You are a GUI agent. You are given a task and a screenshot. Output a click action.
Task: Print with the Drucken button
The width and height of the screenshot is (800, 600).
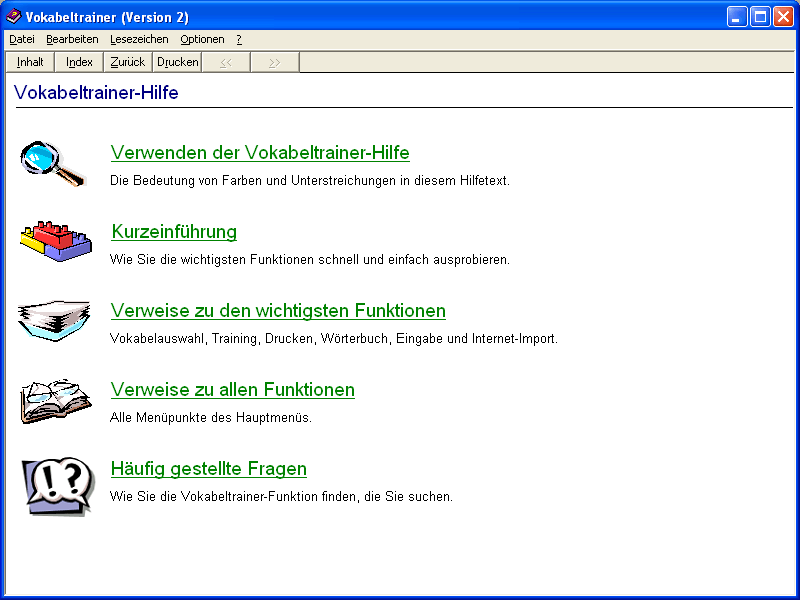(178, 62)
